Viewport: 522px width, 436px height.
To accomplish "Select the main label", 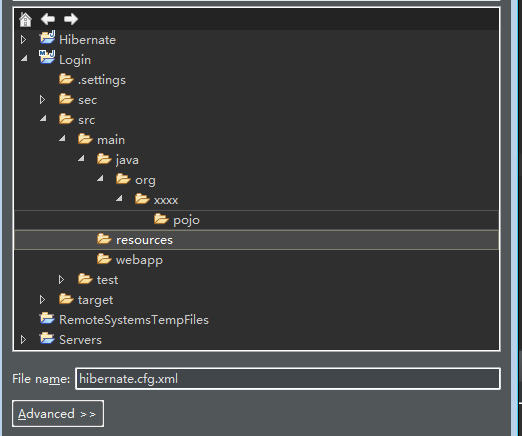I will [x=111, y=140].
